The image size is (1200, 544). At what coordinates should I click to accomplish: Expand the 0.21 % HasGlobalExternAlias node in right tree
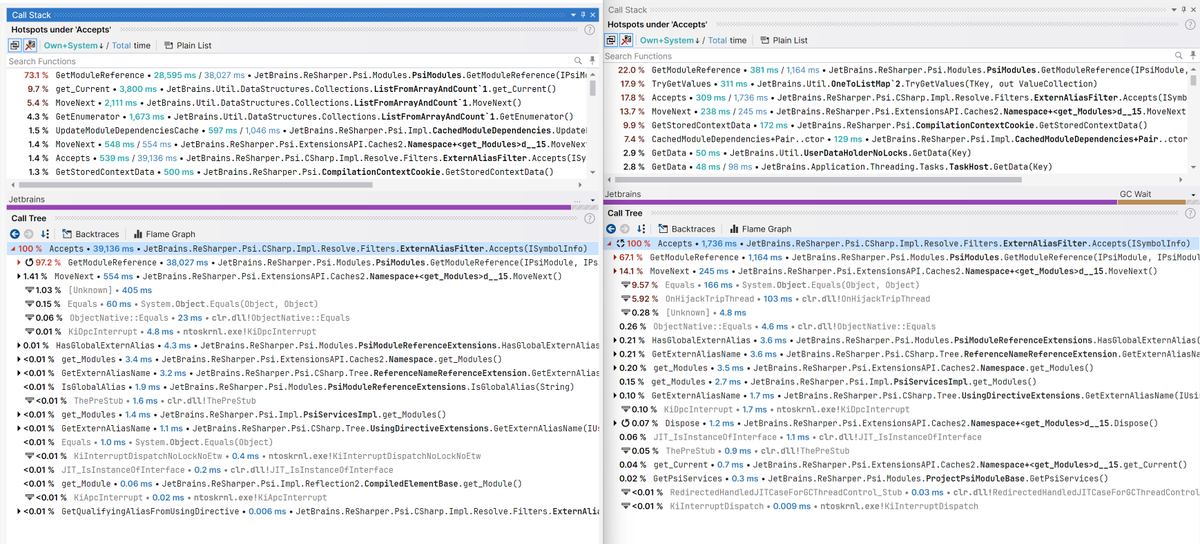(x=613, y=341)
